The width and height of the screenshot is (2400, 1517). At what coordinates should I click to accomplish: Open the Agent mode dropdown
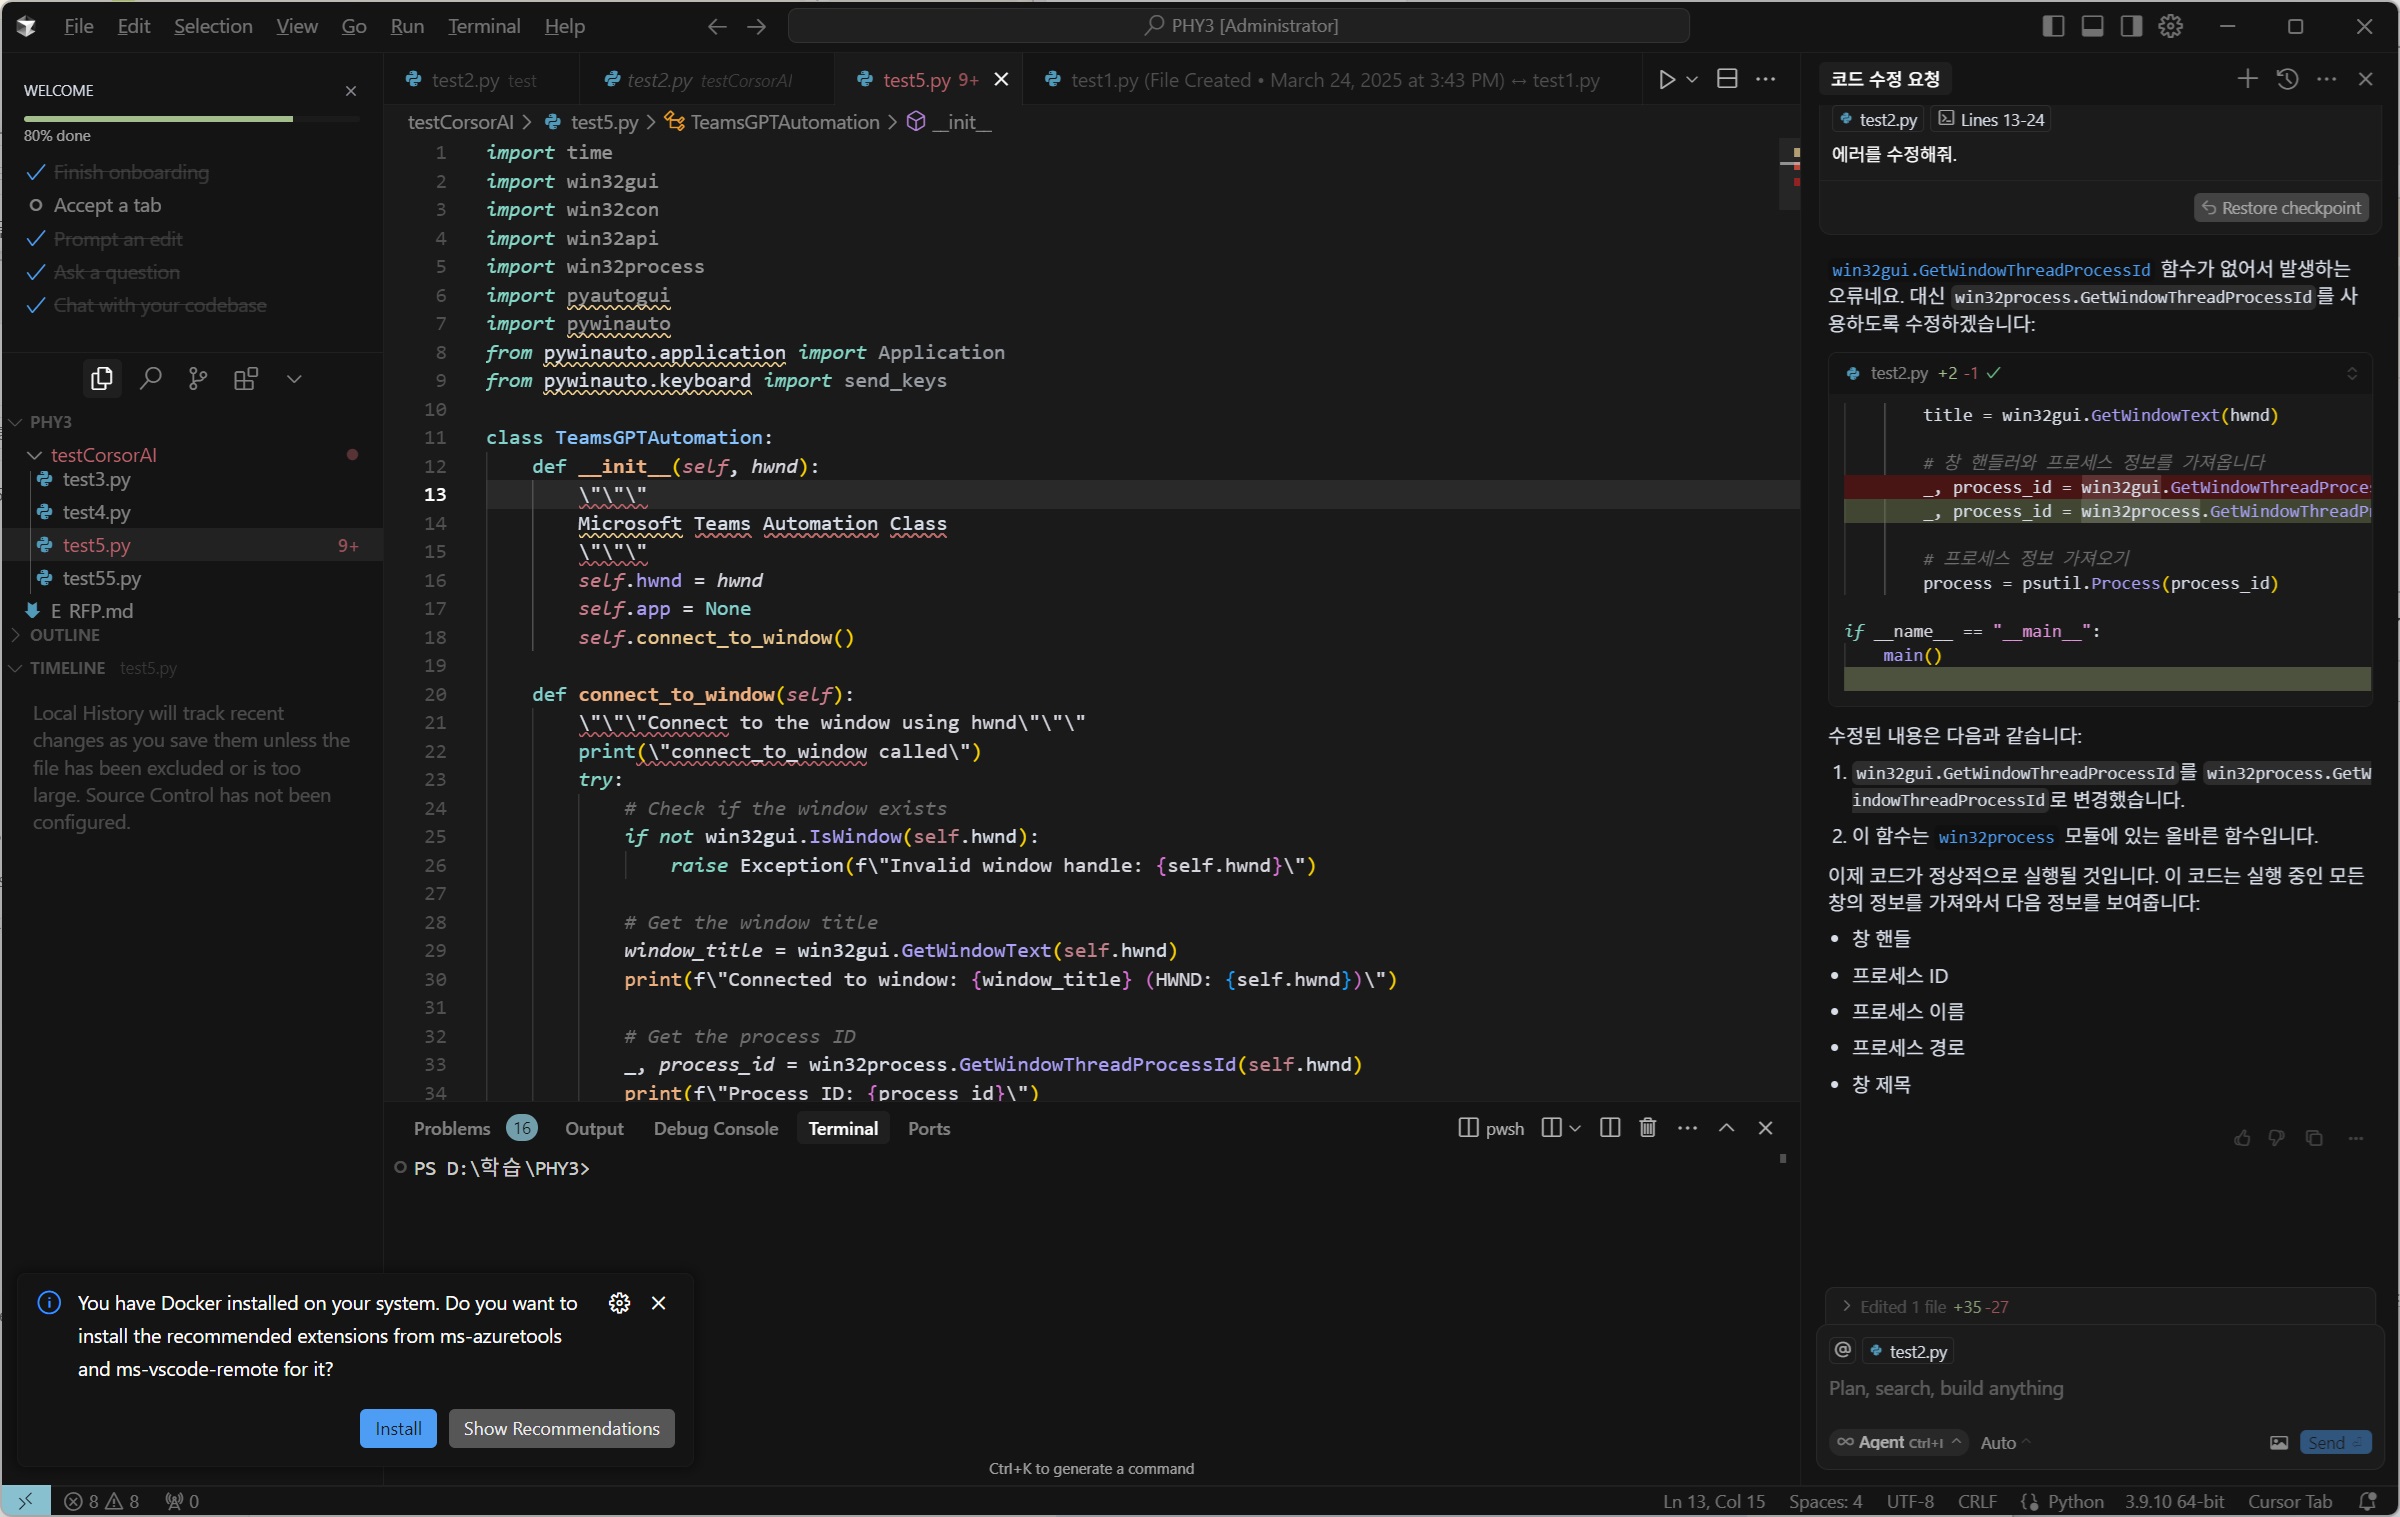pyautogui.click(x=1898, y=1442)
